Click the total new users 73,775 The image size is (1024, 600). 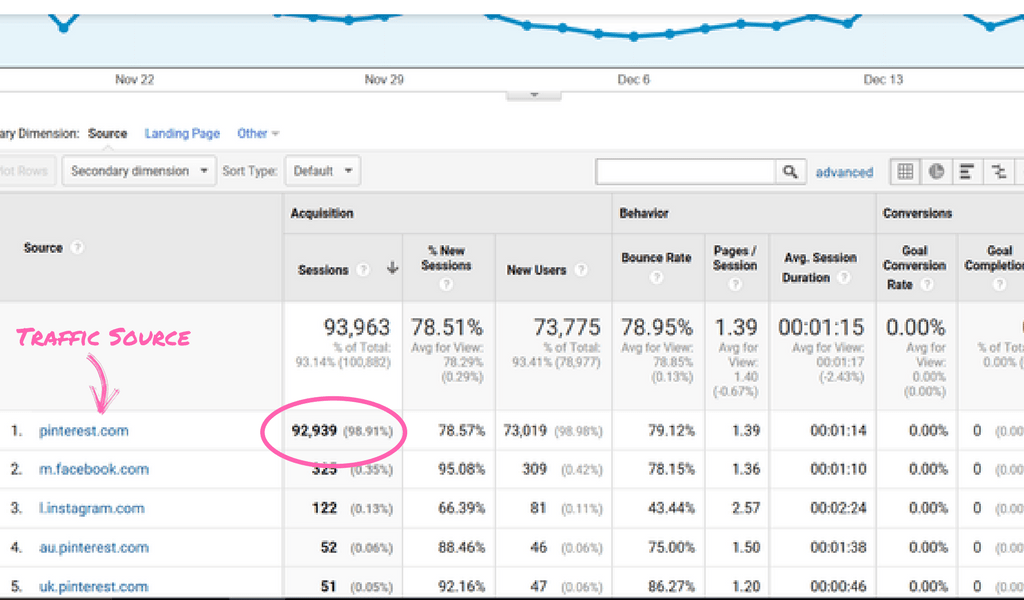coord(566,326)
